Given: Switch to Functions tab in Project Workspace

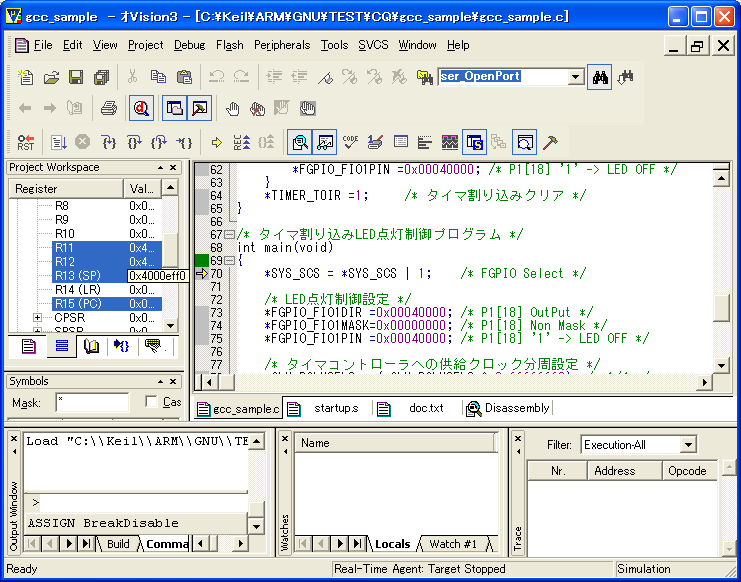Looking at the screenshot, I should (121, 347).
